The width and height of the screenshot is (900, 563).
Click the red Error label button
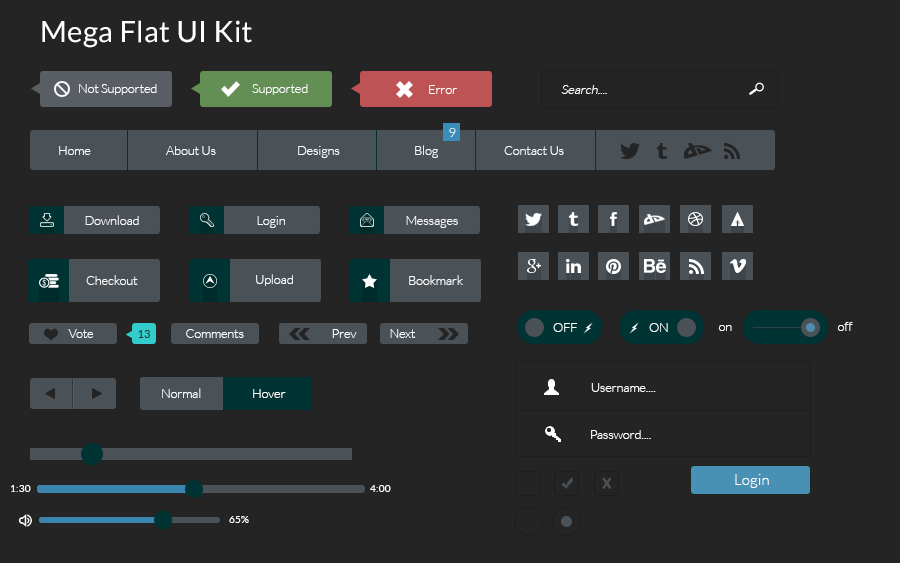(425, 89)
